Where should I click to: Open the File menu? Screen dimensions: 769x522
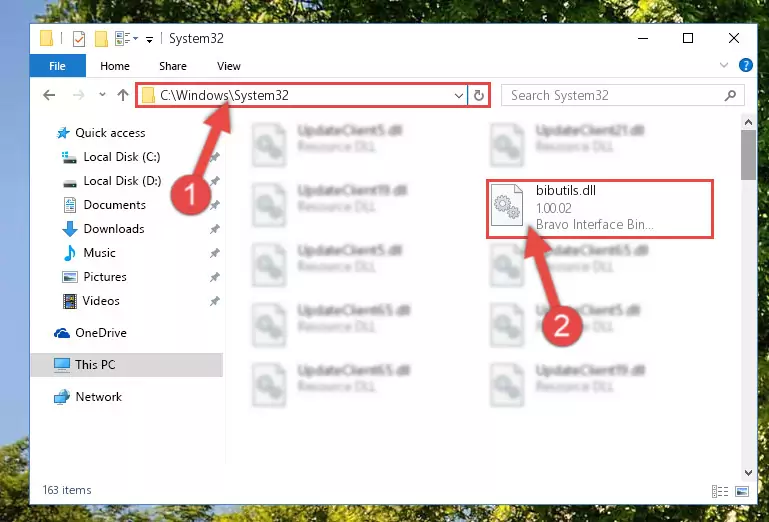[57, 66]
